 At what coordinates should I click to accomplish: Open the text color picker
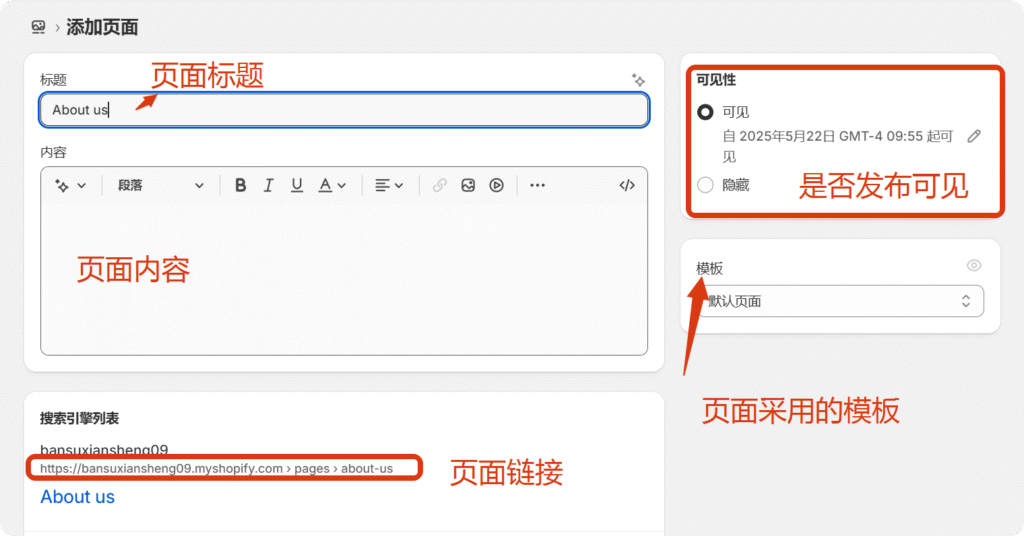pos(331,185)
